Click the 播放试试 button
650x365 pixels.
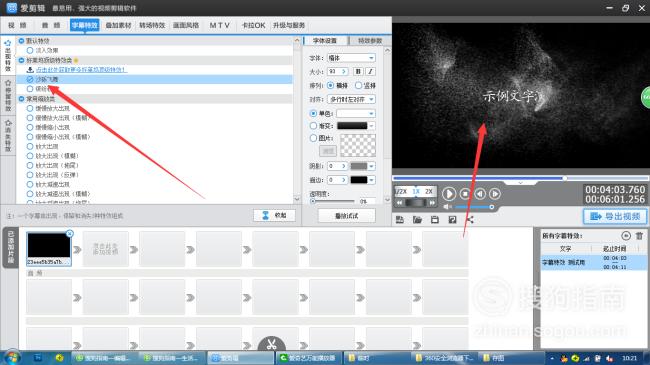pyautogui.click(x=347, y=216)
